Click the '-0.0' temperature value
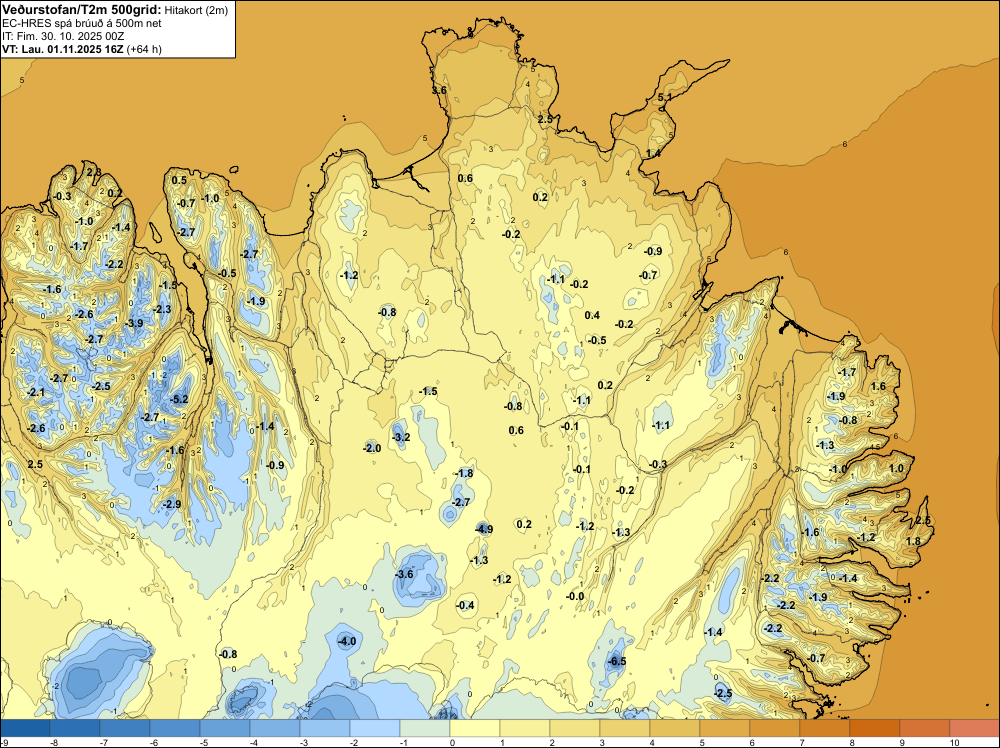Viewport: 1000px width, 748px height. (x=575, y=596)
